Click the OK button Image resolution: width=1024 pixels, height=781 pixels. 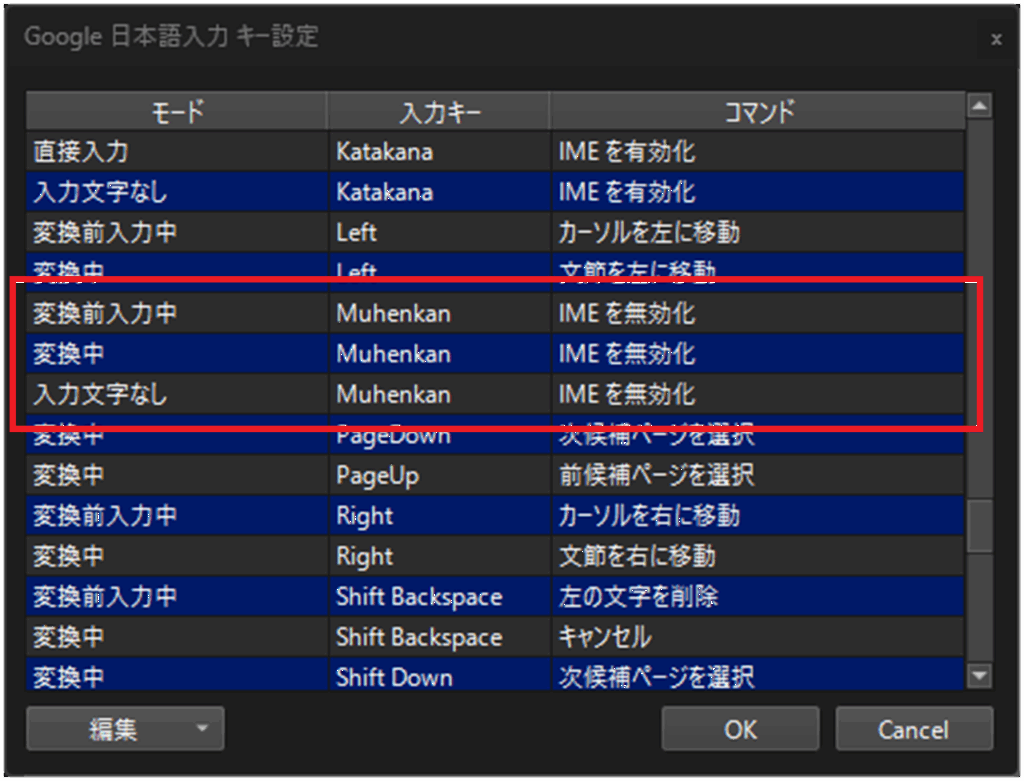[x=740, y=729]
